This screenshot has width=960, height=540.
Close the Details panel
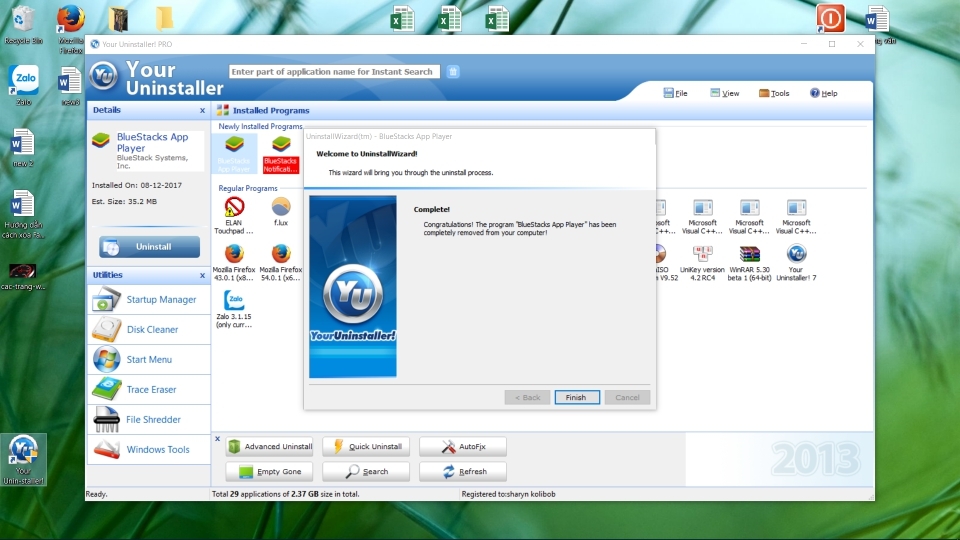click(202, 110)
